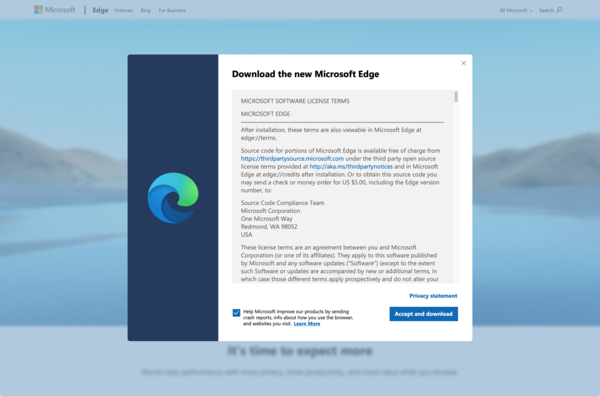Click the 'MICROSOFT SOFTWARE LICENSE TERMS' heading
Viewport: 600px width, 396px height.
click(x=295, y=101)
